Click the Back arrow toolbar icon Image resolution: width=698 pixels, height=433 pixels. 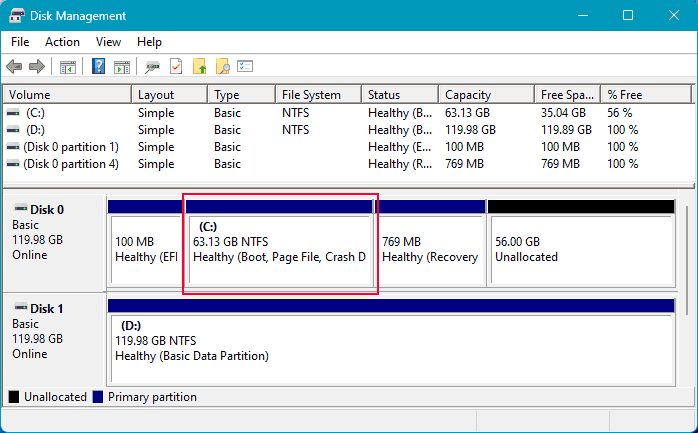[x=14, y=67]
